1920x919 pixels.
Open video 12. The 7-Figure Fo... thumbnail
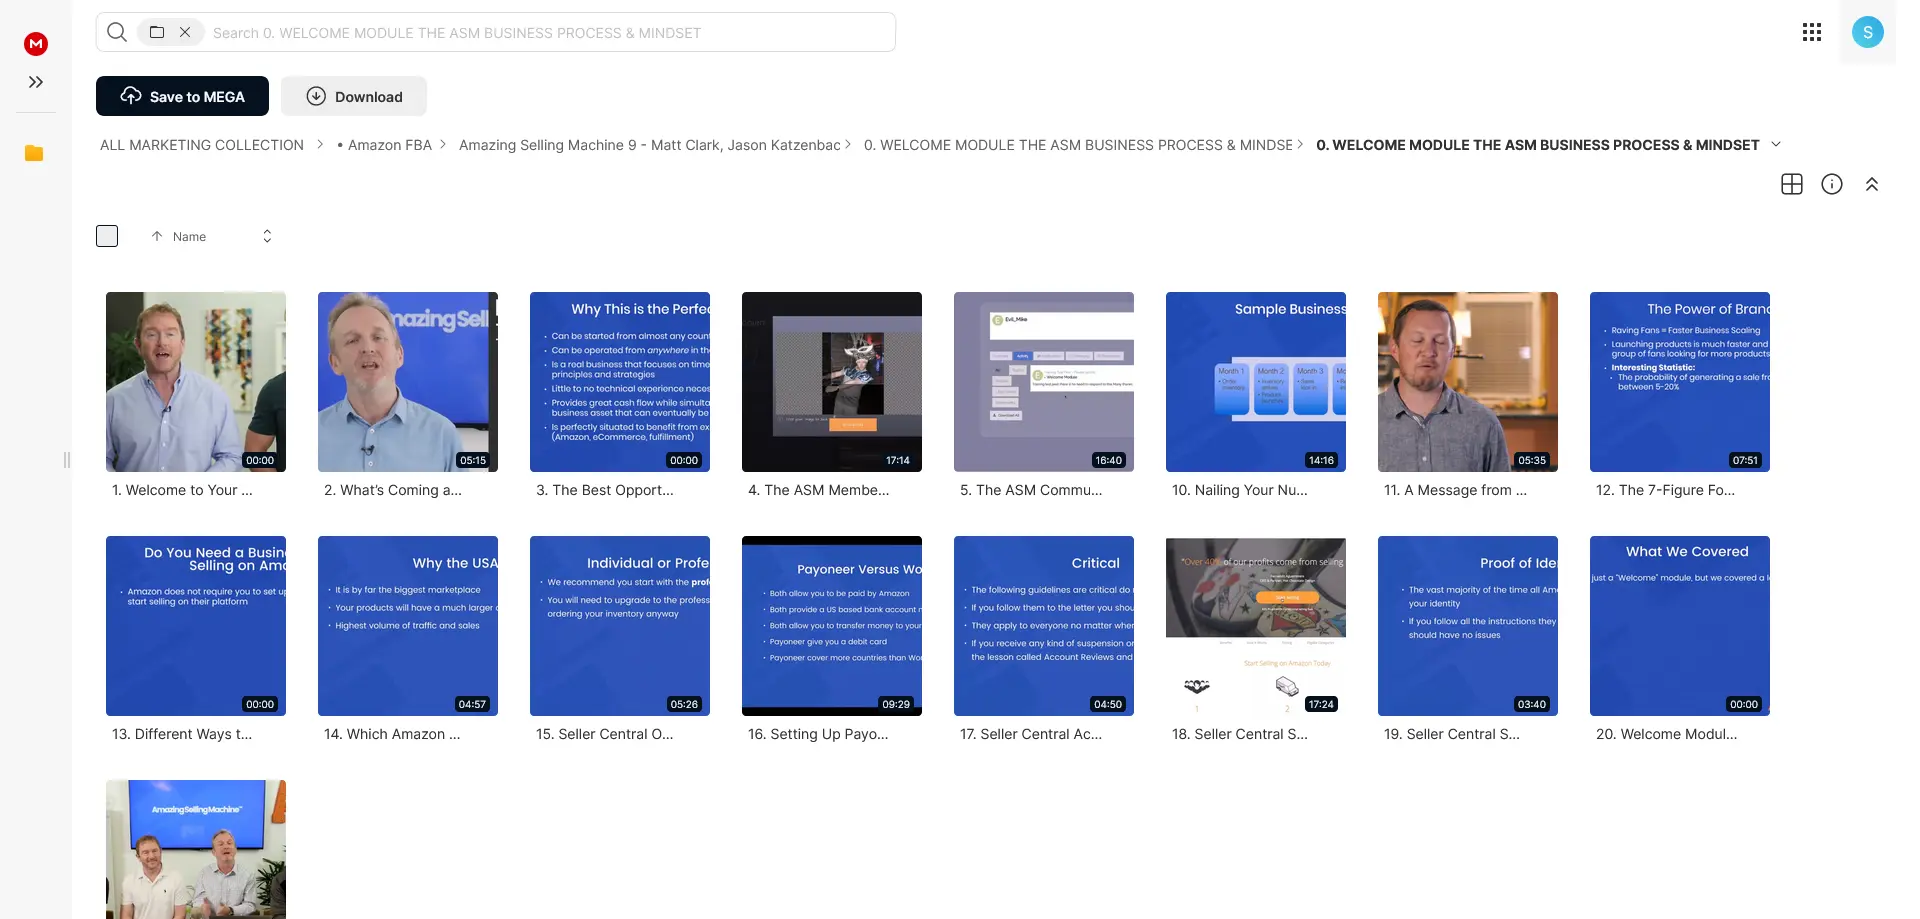coord(1680,382)
